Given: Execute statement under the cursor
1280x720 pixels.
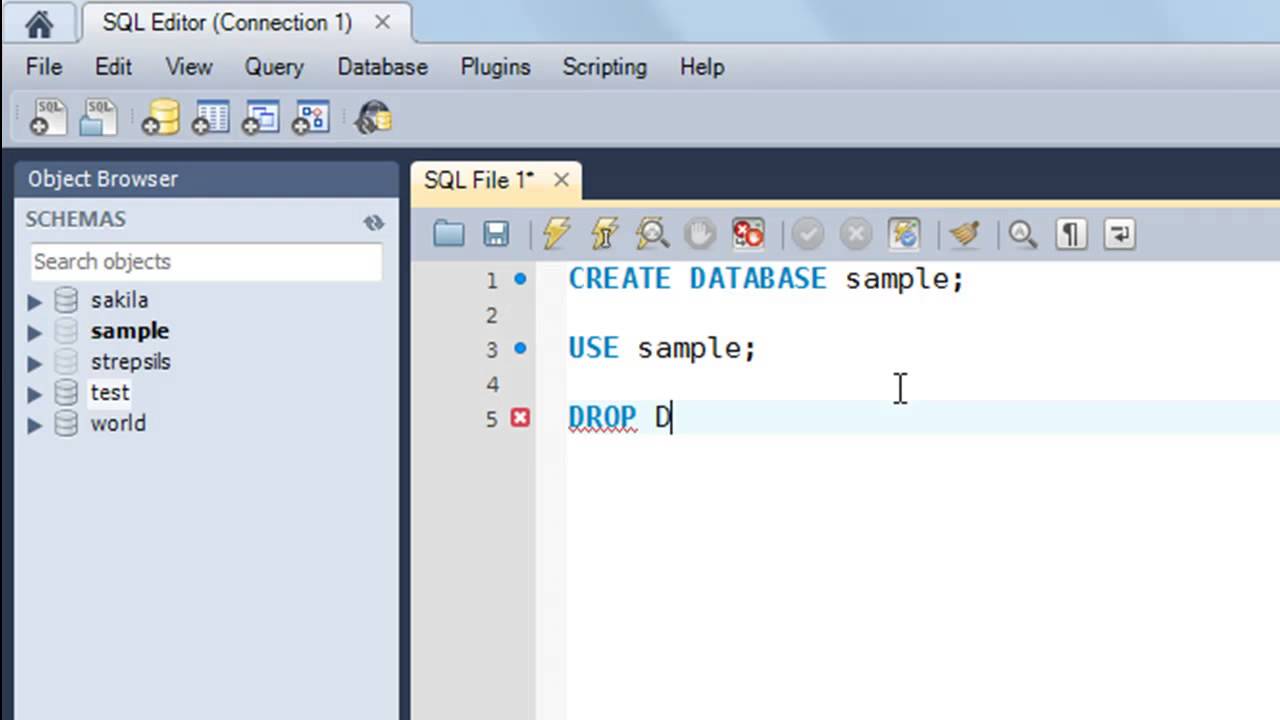Looking at the screenshot, I should pyautogui.click(x=604, y=234).
